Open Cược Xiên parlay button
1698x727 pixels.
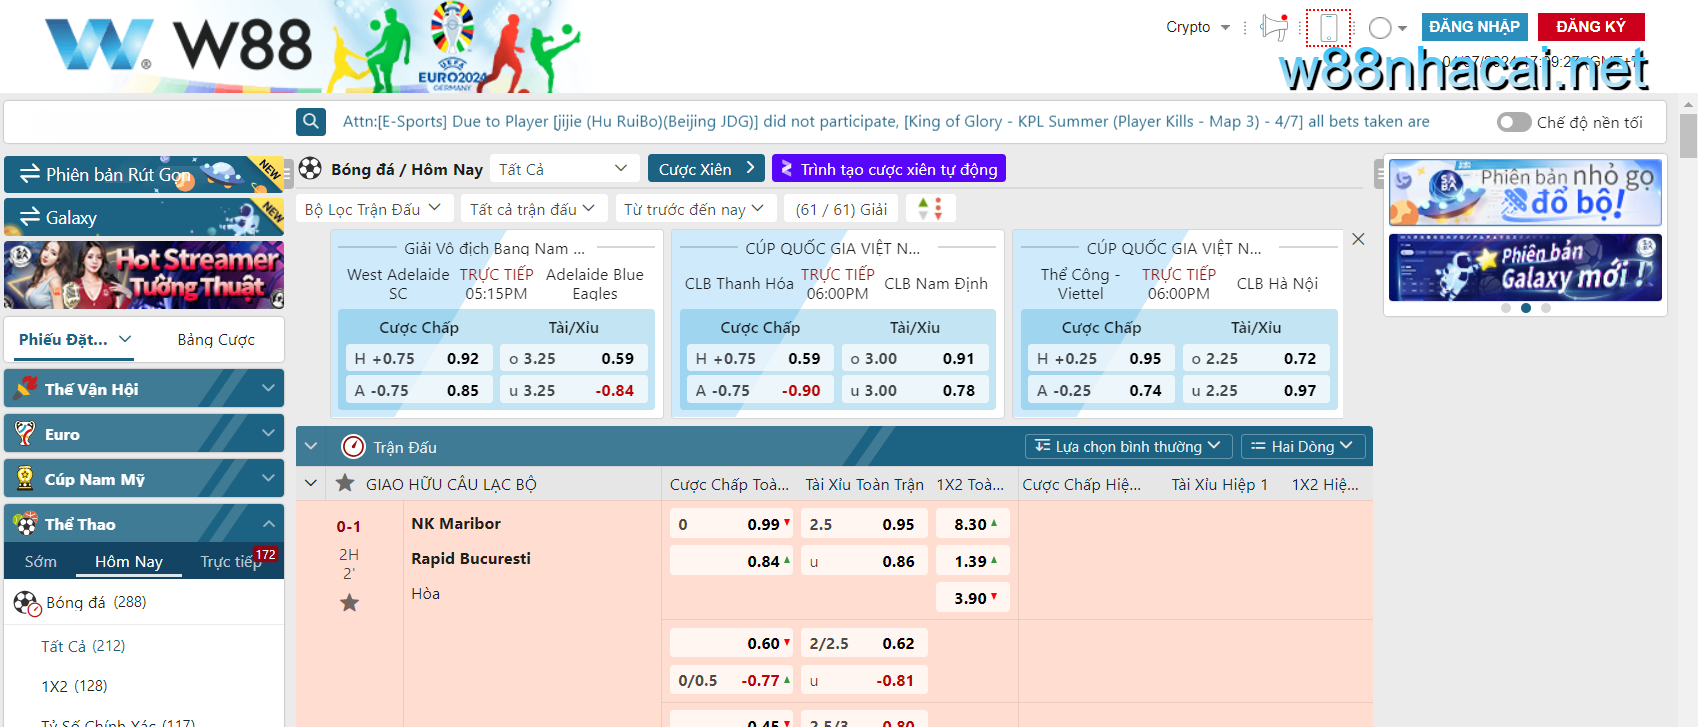click(706, 168)
